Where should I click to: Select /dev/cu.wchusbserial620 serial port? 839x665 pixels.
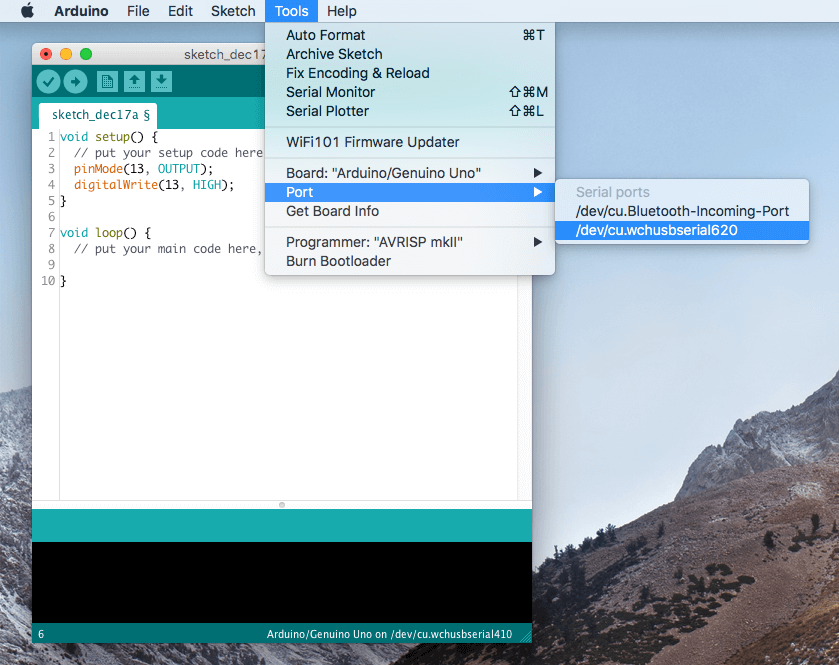coord(656,230)
